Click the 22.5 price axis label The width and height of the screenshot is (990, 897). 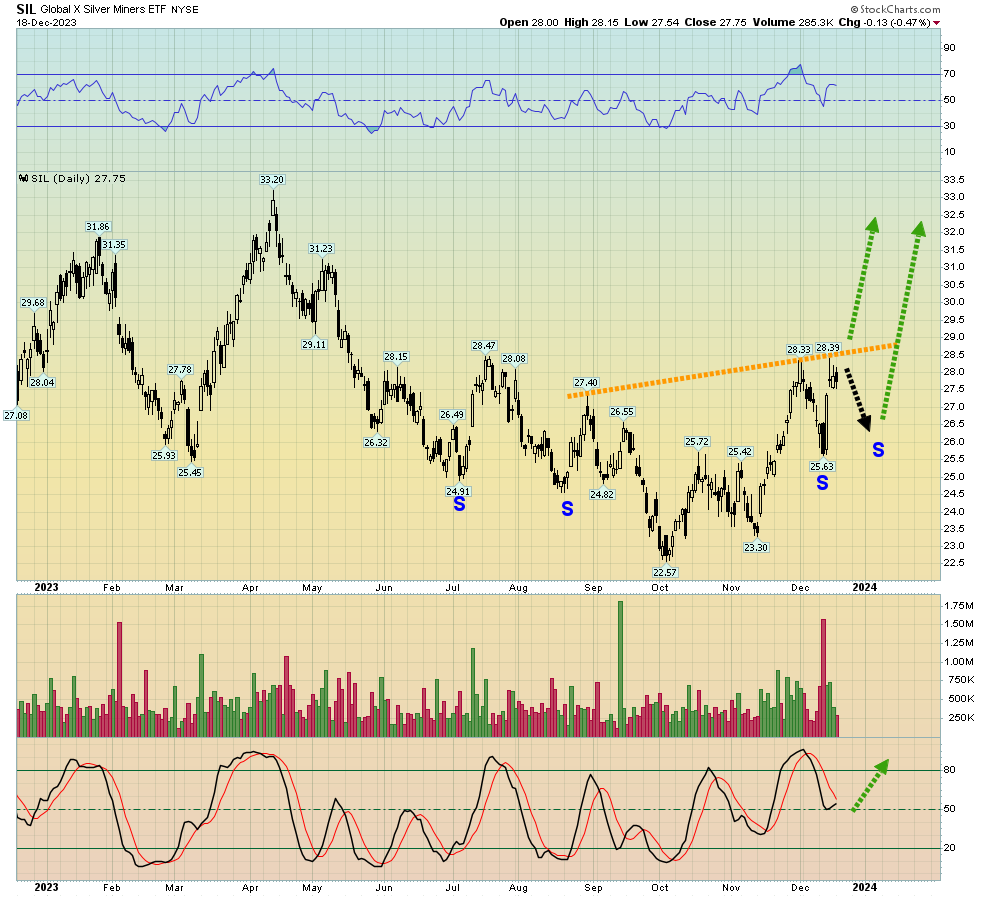tap(953, 563)
